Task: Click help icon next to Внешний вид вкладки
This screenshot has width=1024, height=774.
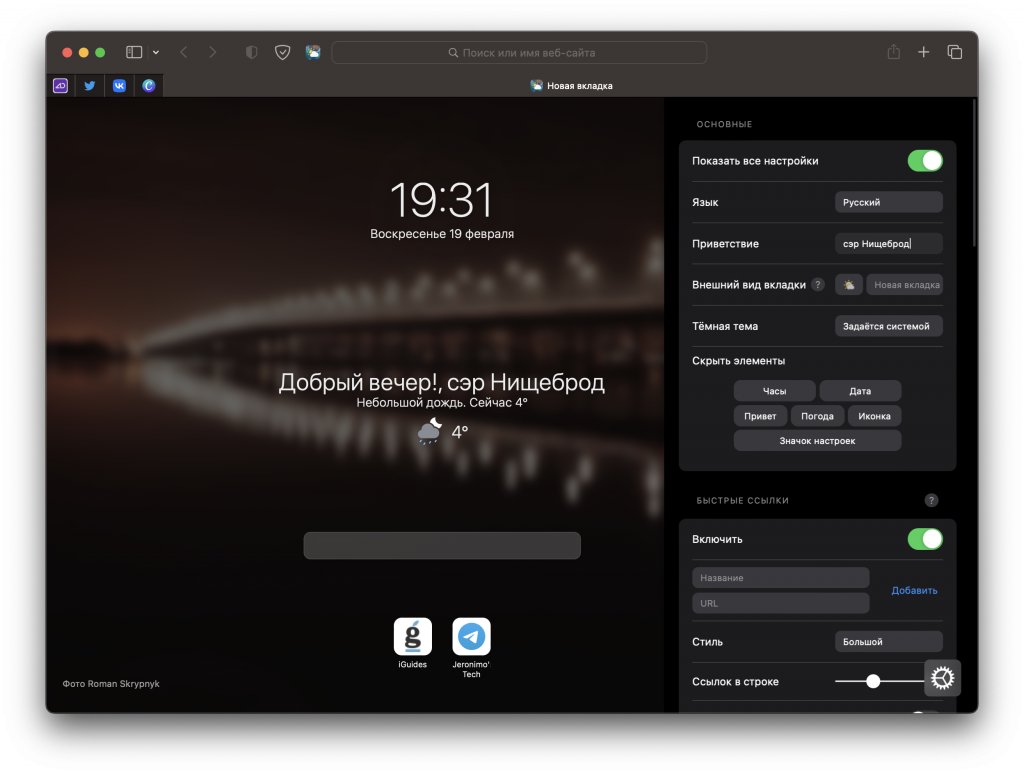Action: click(x=818, y=284)
